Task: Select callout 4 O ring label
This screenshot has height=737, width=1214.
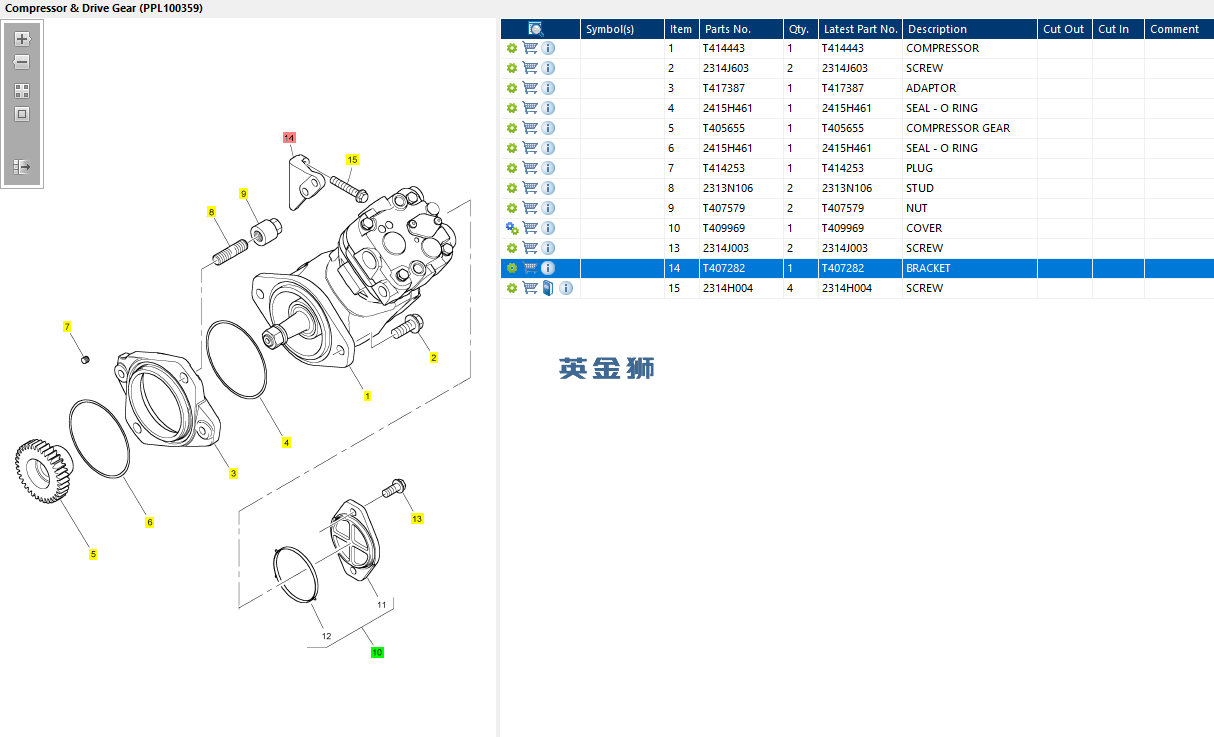Action: tap(286, 442)
